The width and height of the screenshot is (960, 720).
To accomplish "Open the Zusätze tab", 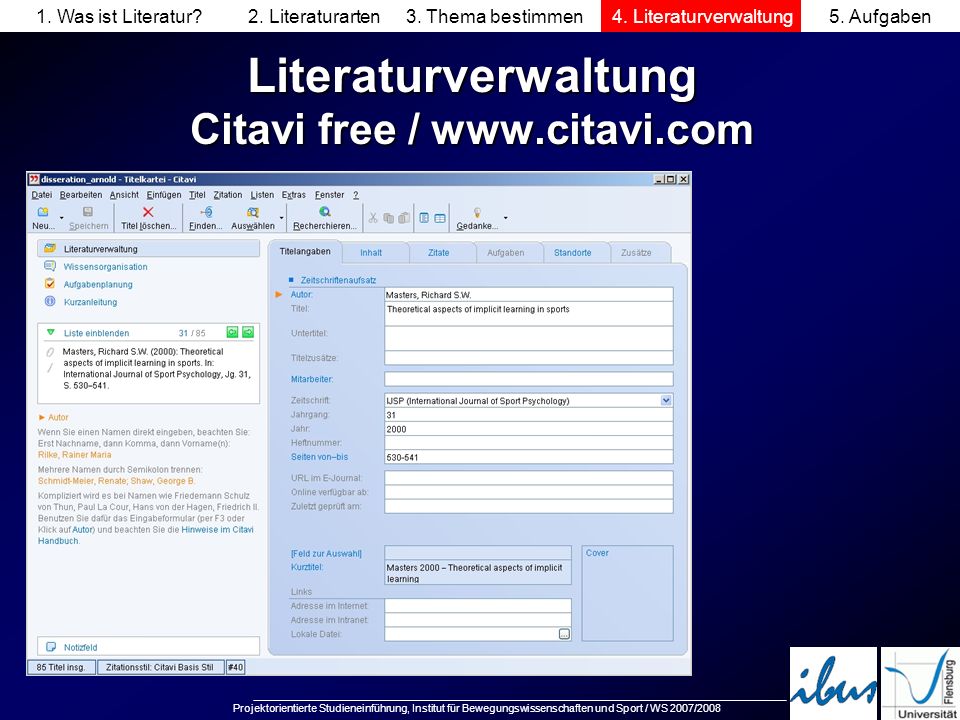I will coord(636,252).
